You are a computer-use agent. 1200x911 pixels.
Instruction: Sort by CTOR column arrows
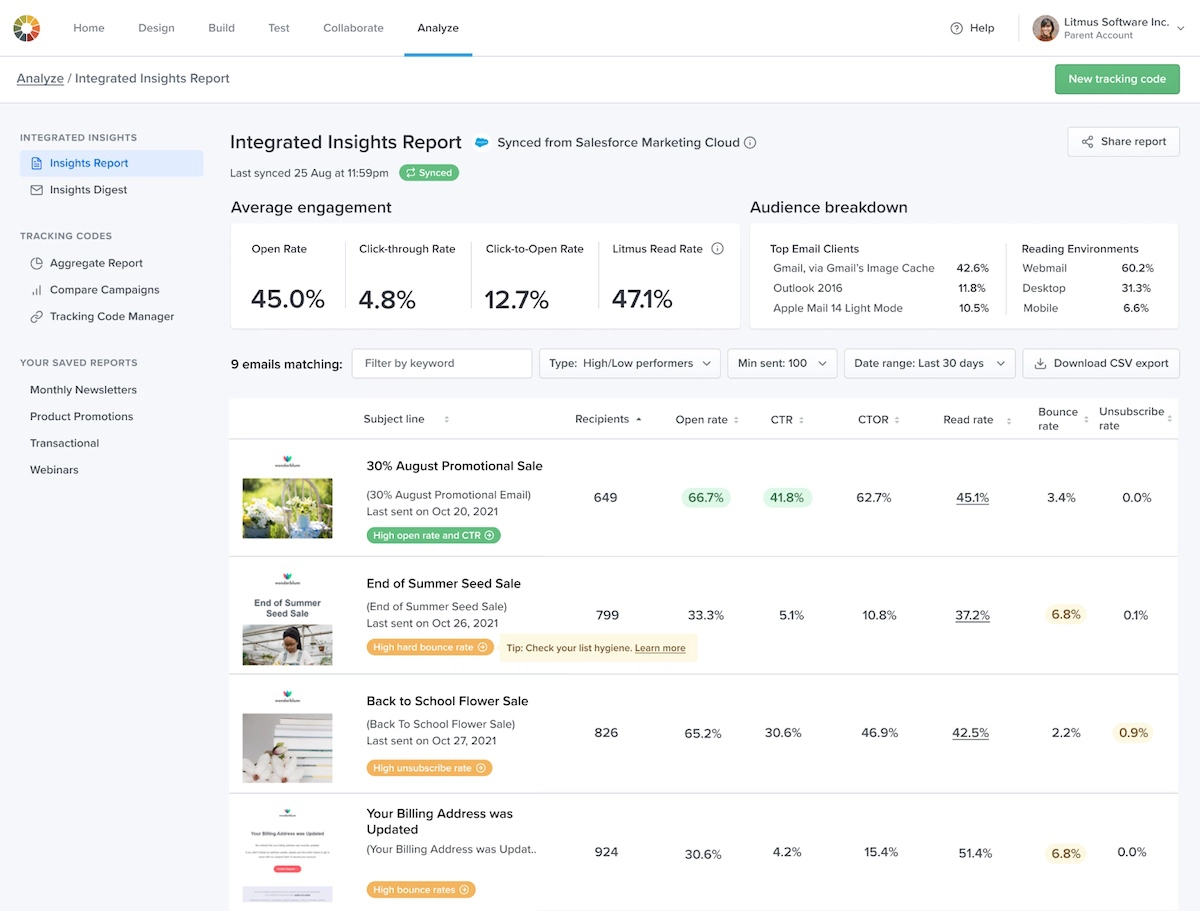tap(898, 420)
